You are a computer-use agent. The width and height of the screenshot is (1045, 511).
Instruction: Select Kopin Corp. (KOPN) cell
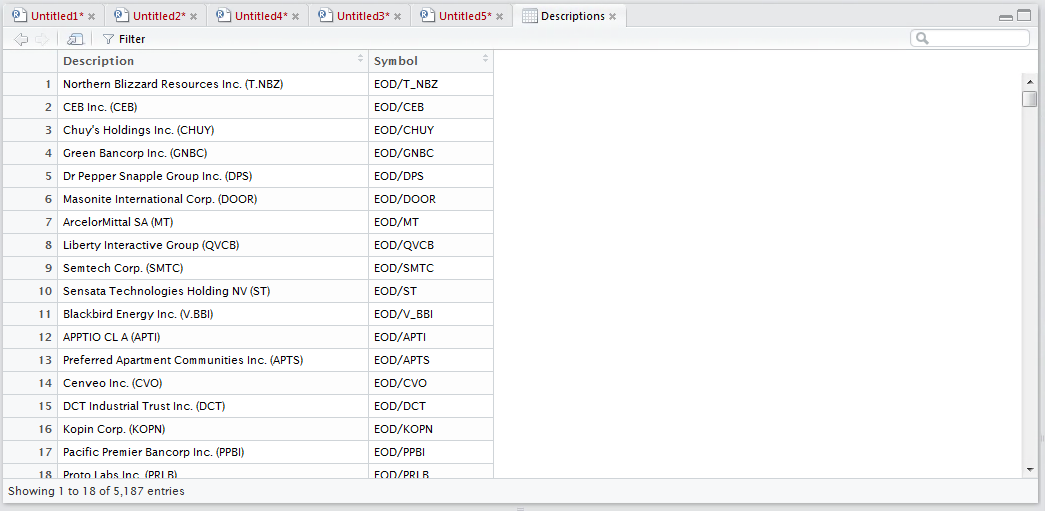[213, 428]
